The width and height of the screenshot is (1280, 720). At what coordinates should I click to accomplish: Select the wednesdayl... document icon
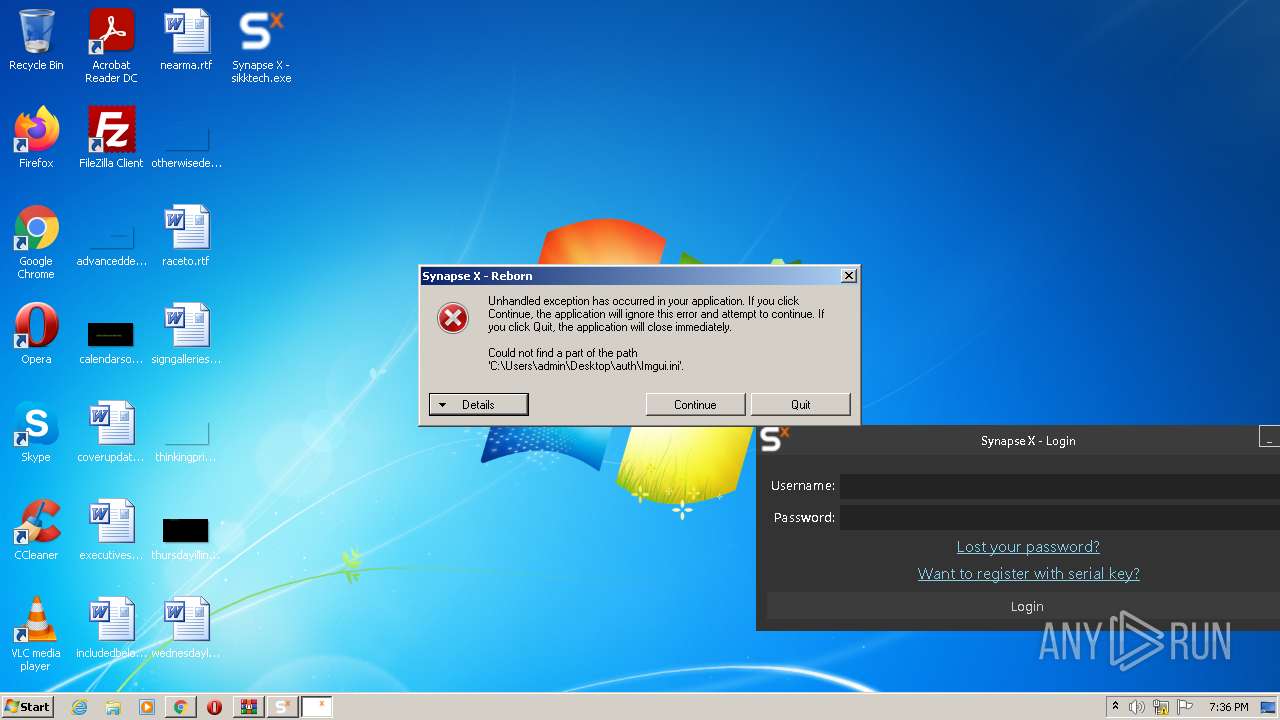tap(186, 629)
